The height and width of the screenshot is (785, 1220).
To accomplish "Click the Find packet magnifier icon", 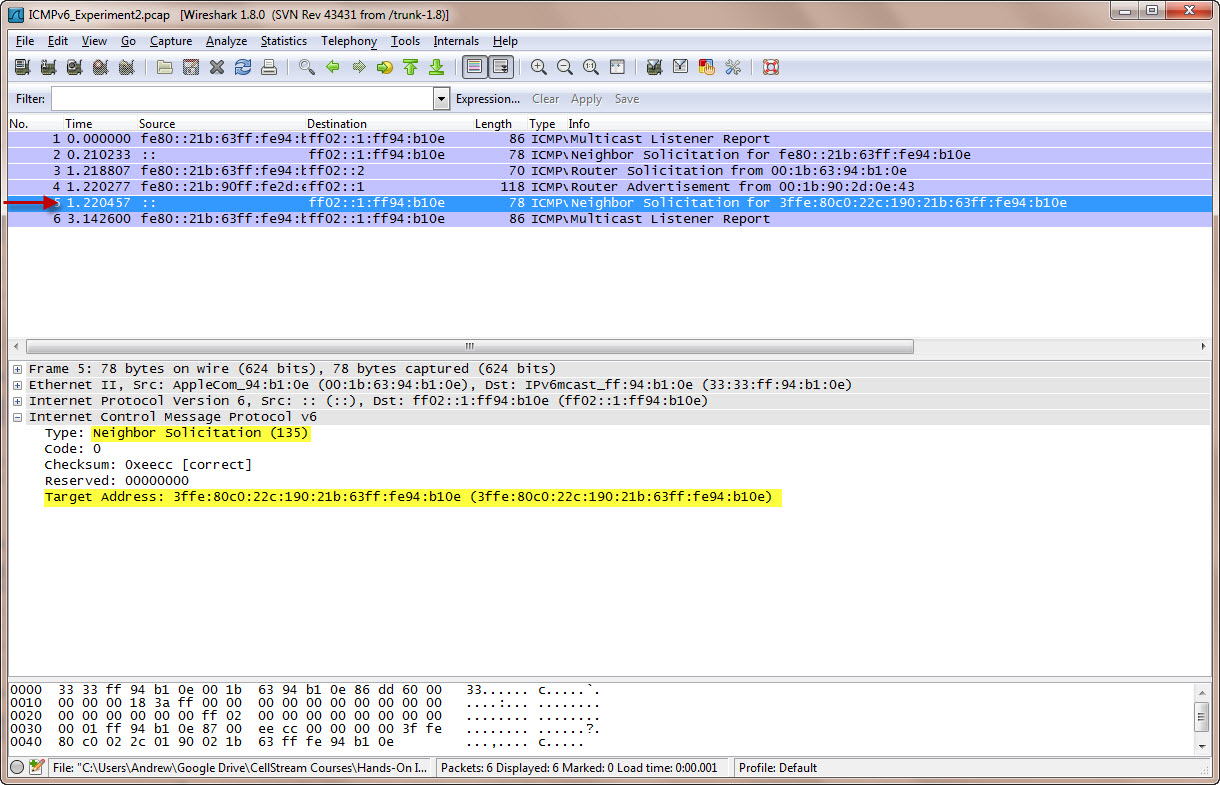I will pos(307,68).
